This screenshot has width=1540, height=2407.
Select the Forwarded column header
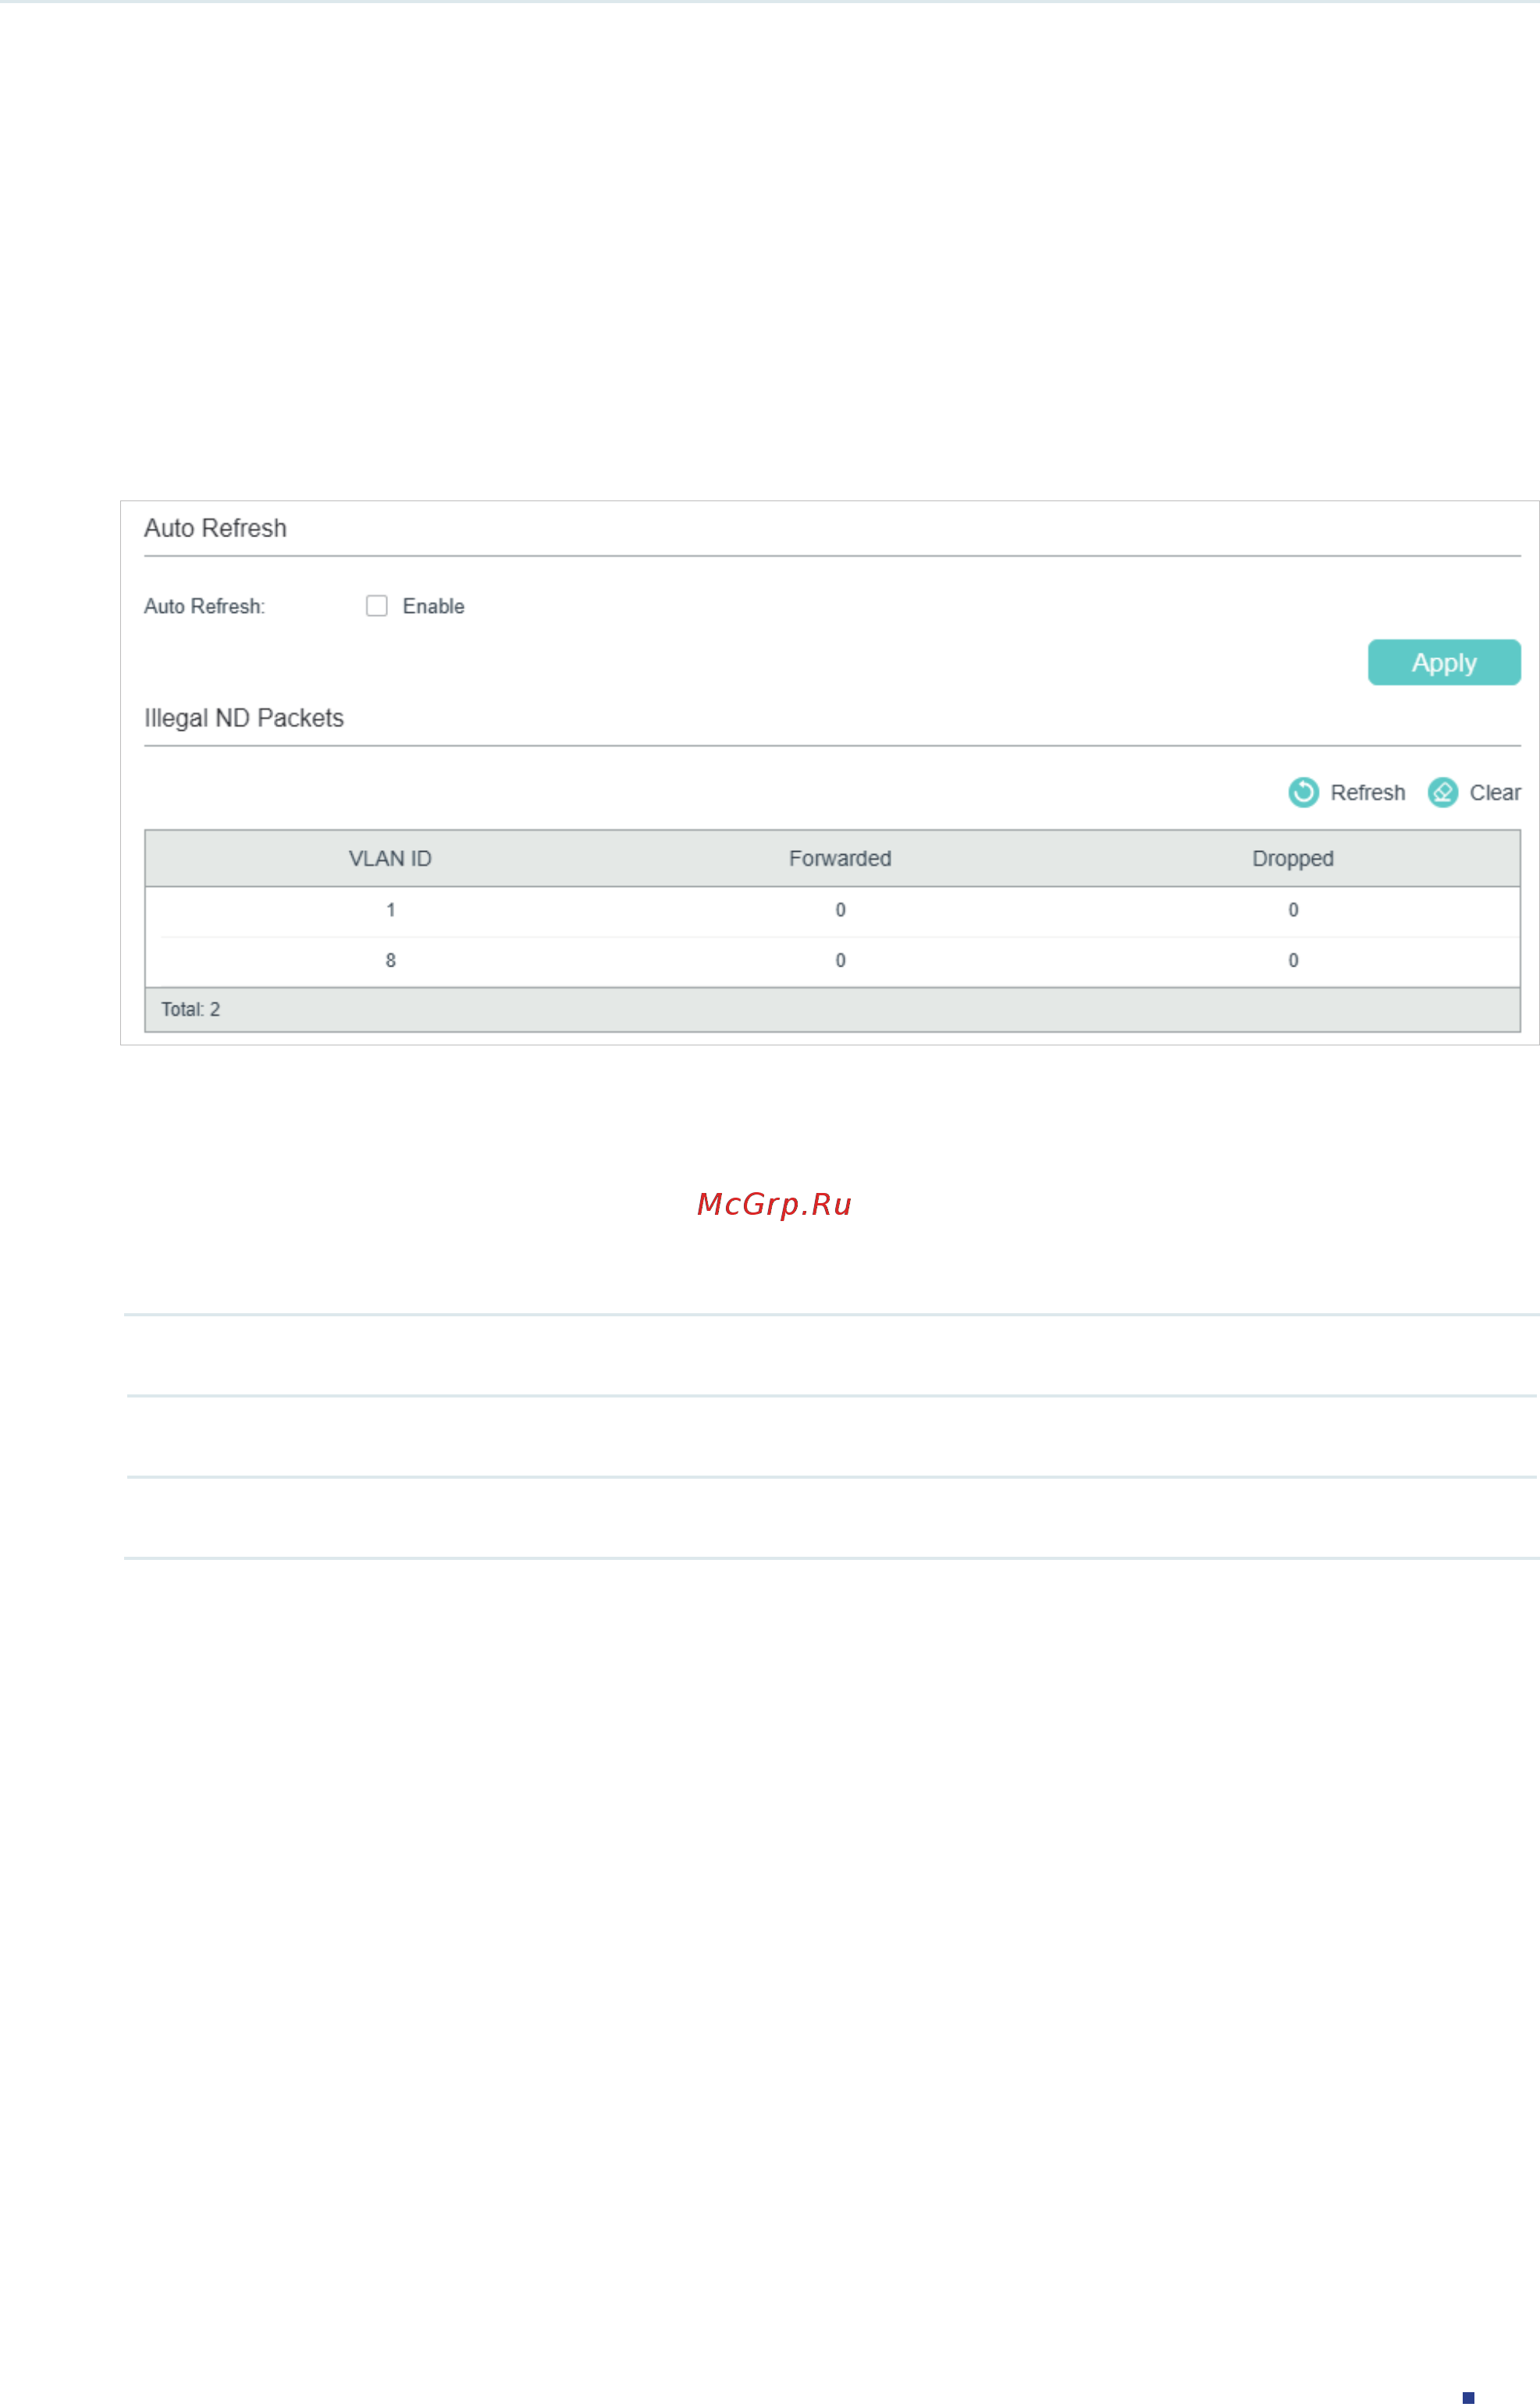click(840, 858)
